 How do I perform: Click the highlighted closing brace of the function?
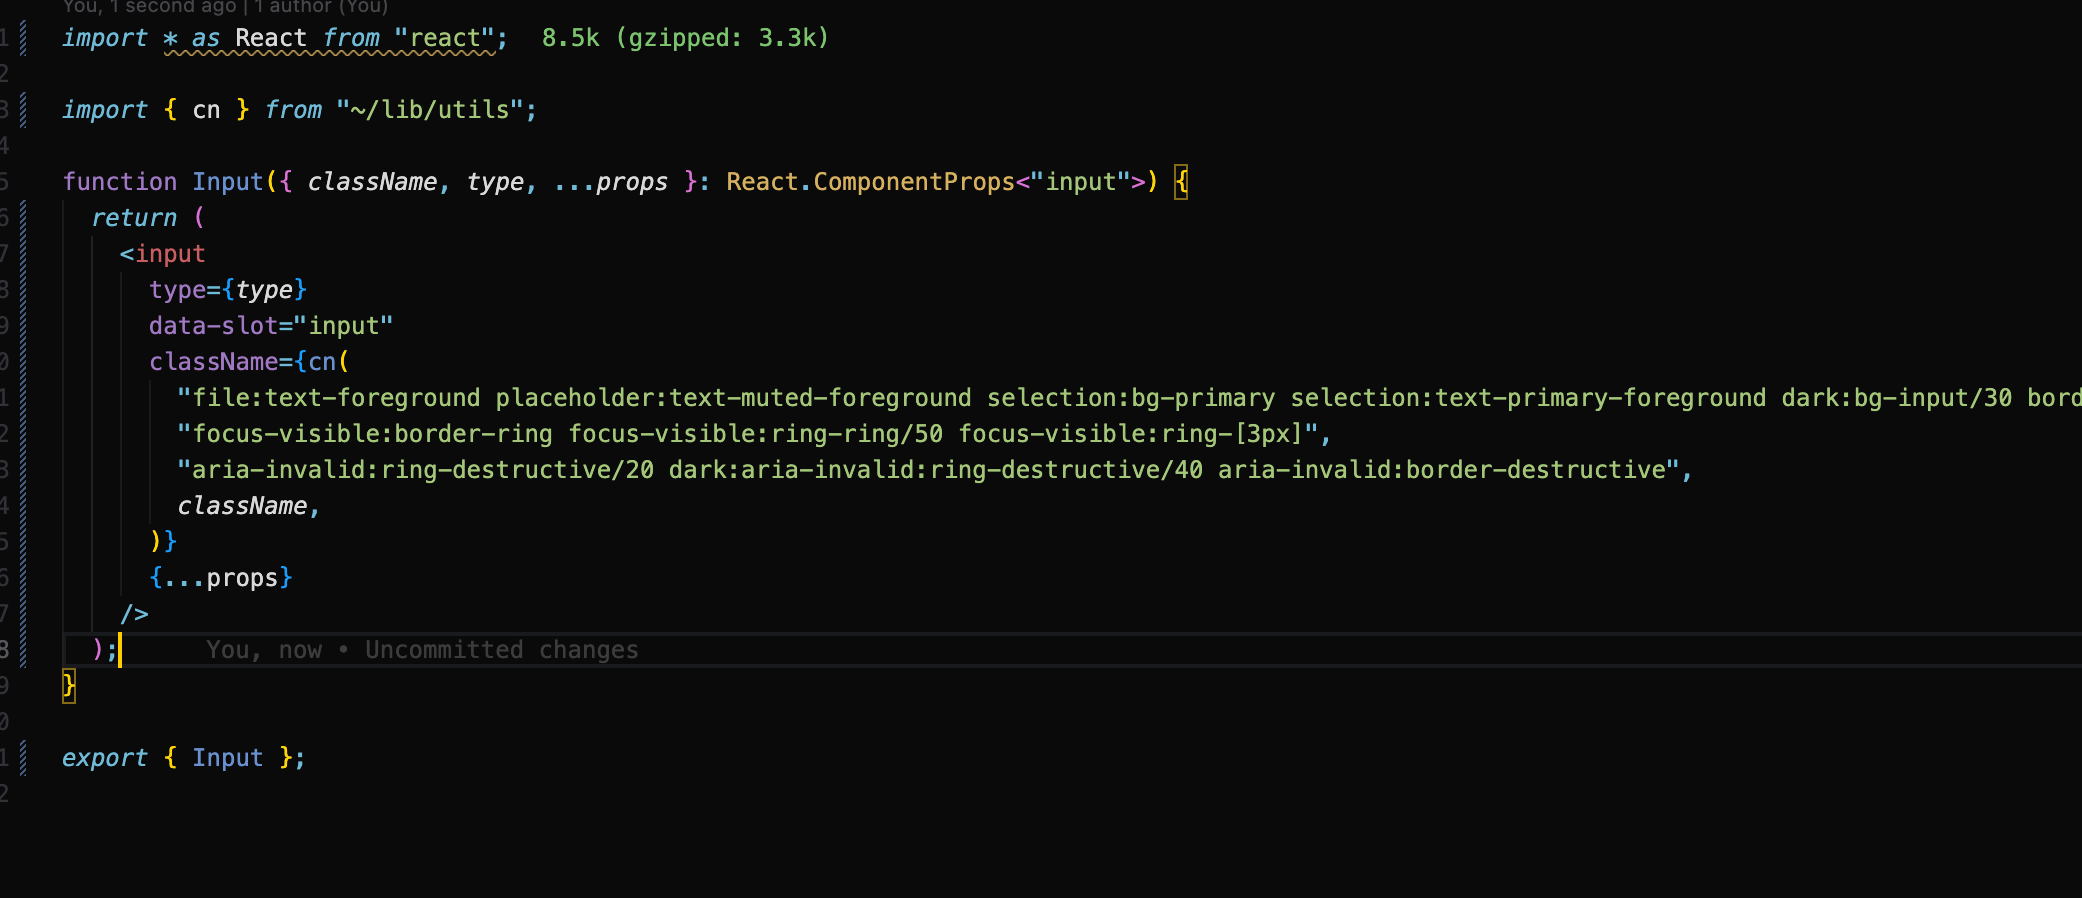[69, 686]
